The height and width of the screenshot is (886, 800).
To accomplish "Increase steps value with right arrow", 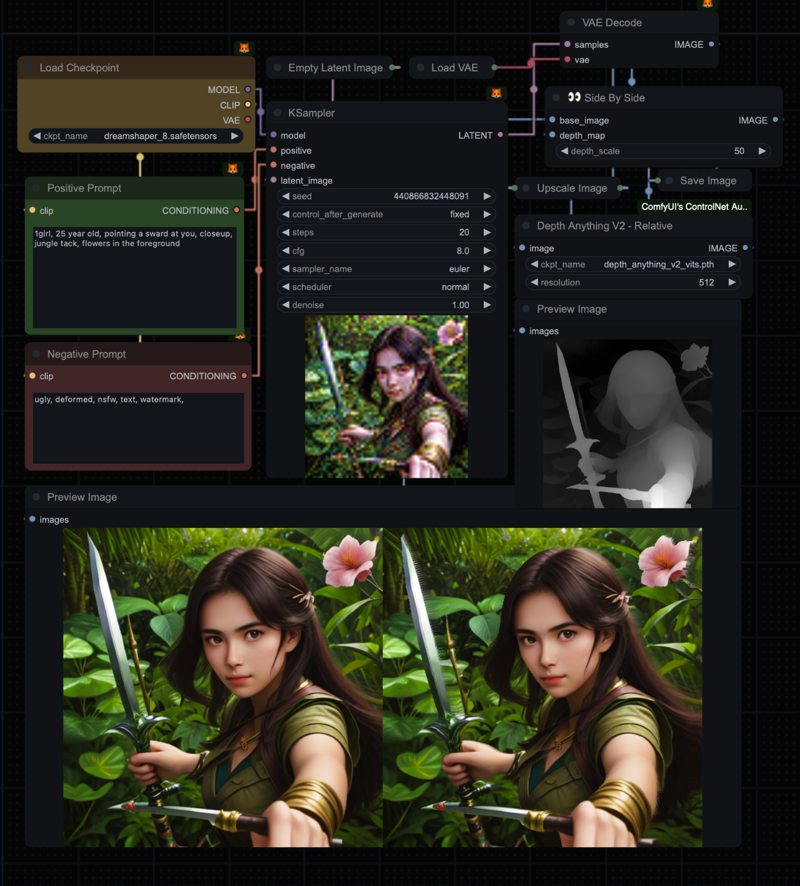I will tap(487, 232).
